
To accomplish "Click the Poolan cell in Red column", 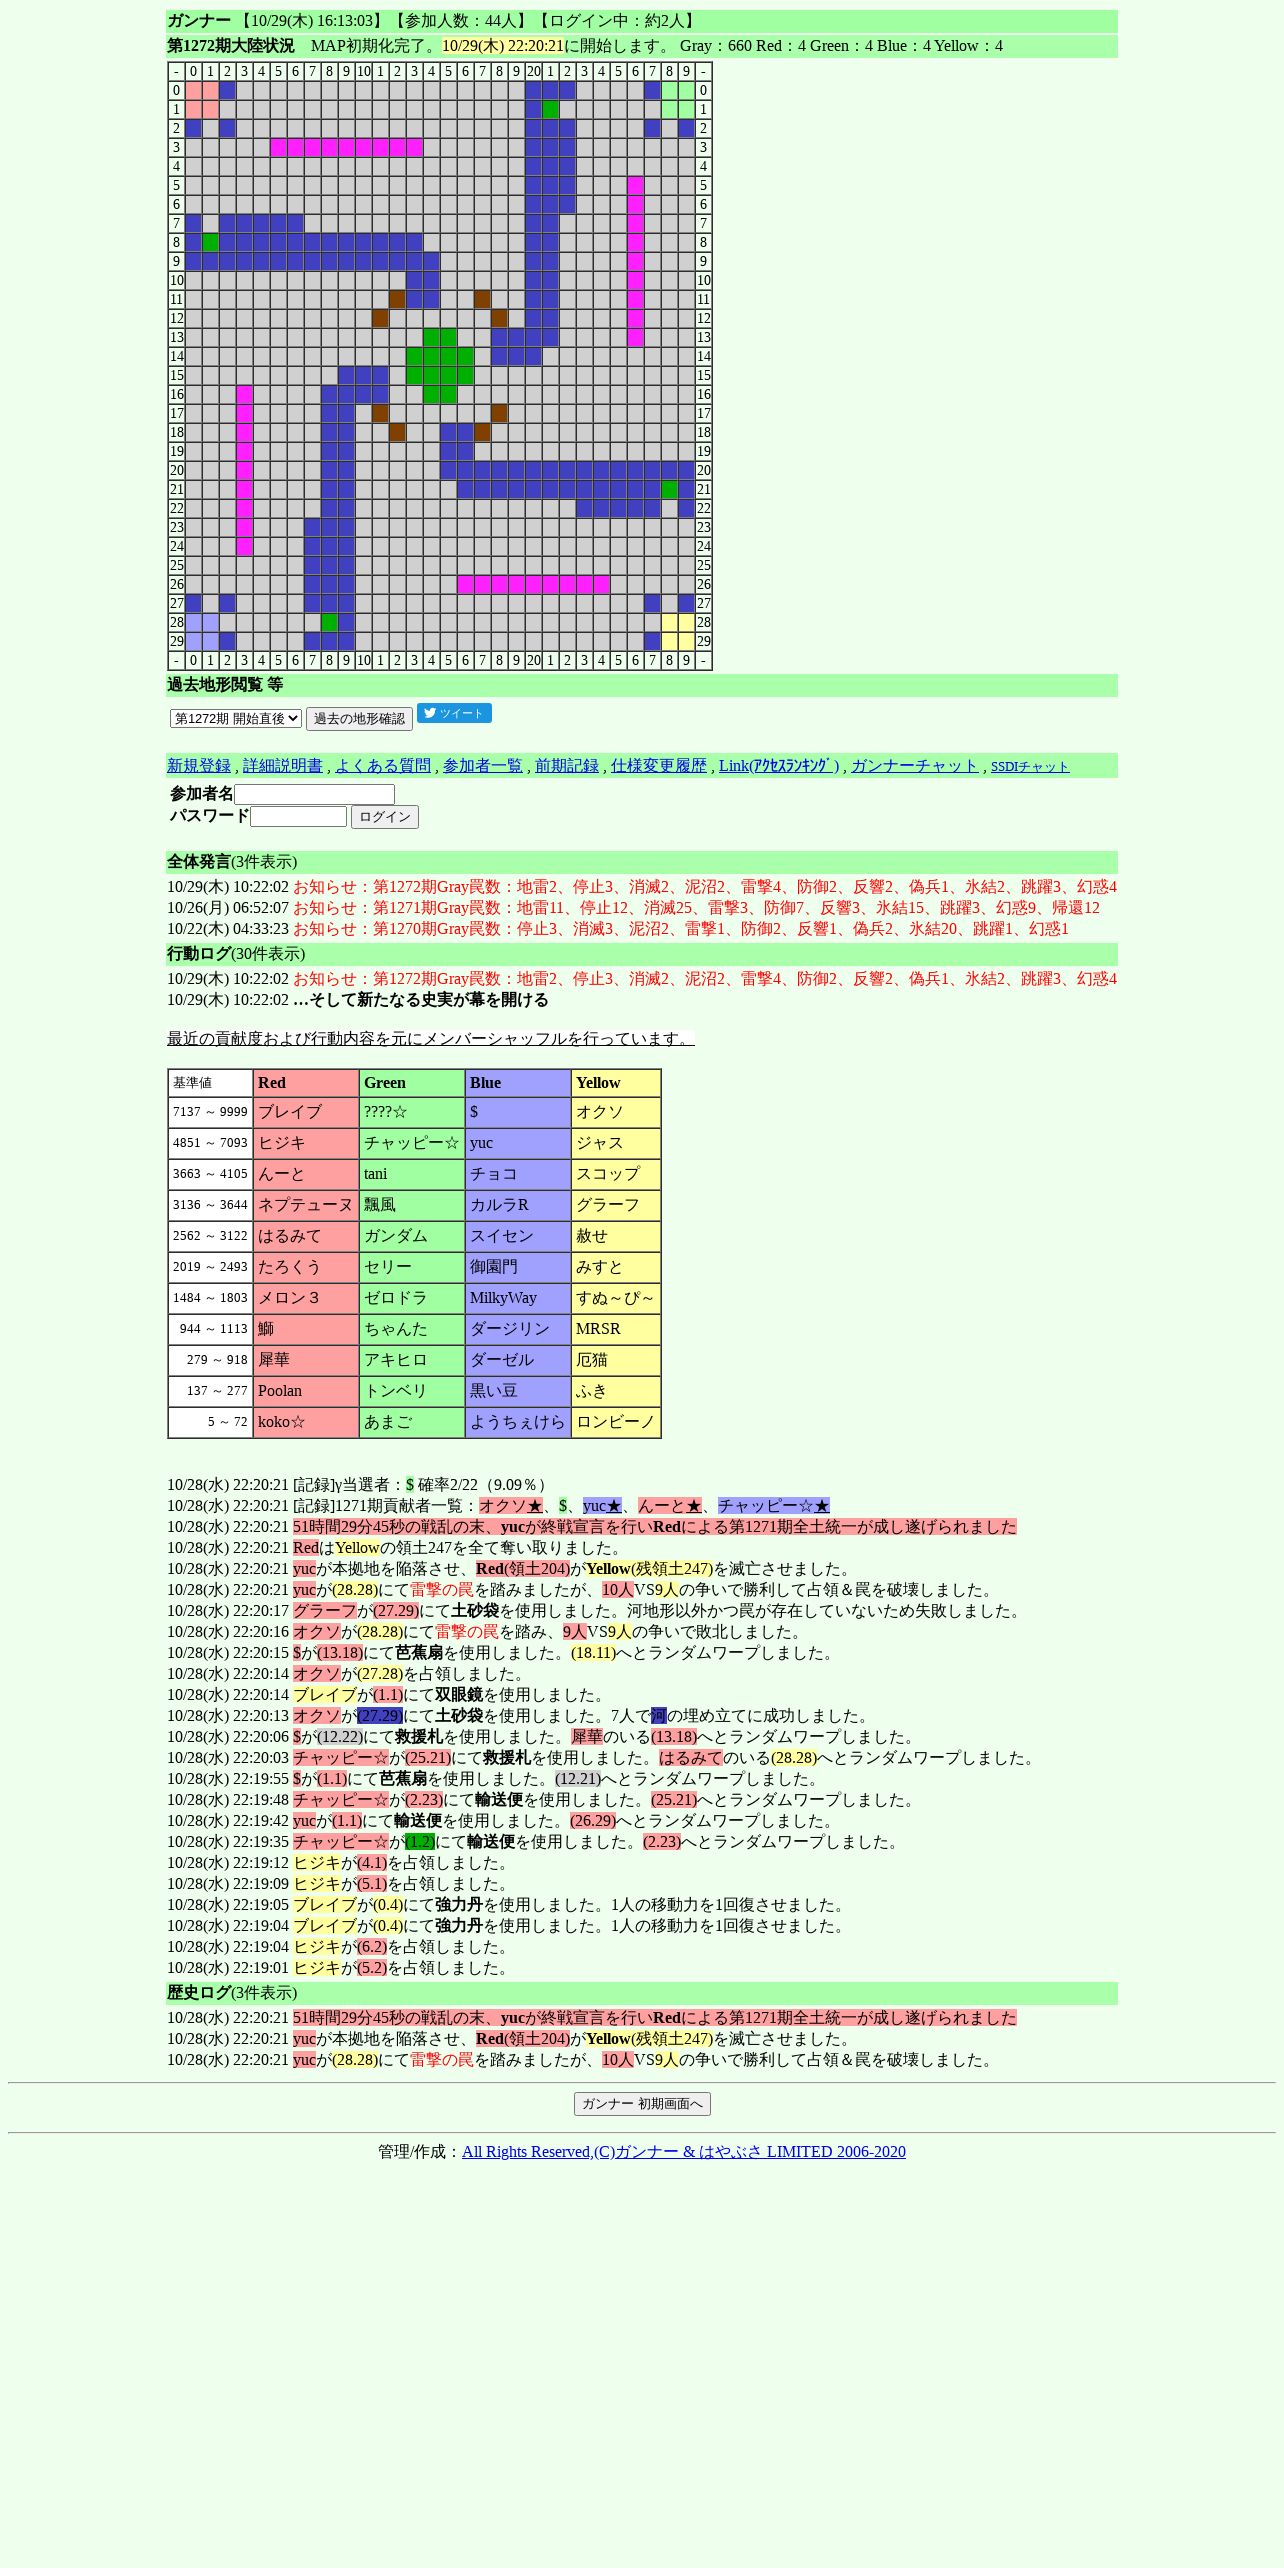I will click(306, 1391).
